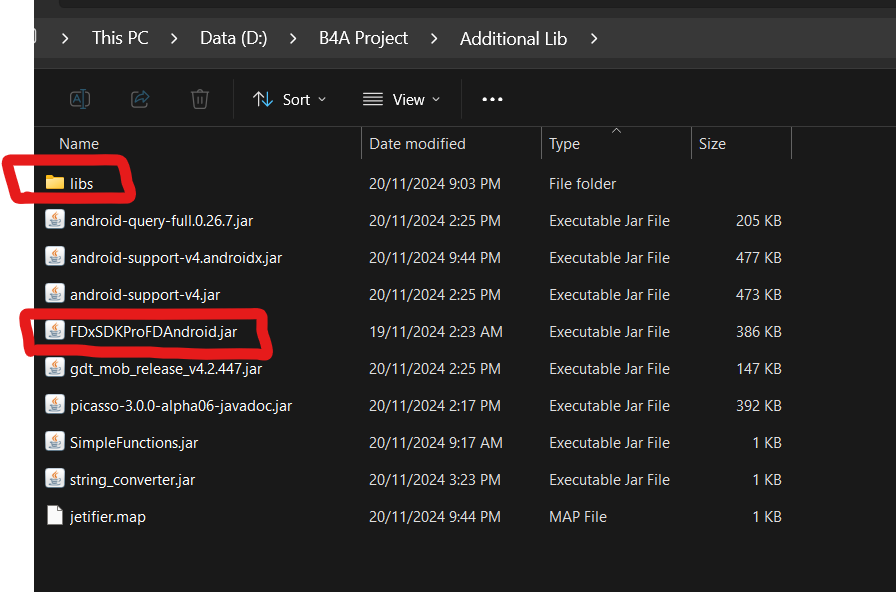Expand chevron after Data (D:)

[293, 39]
